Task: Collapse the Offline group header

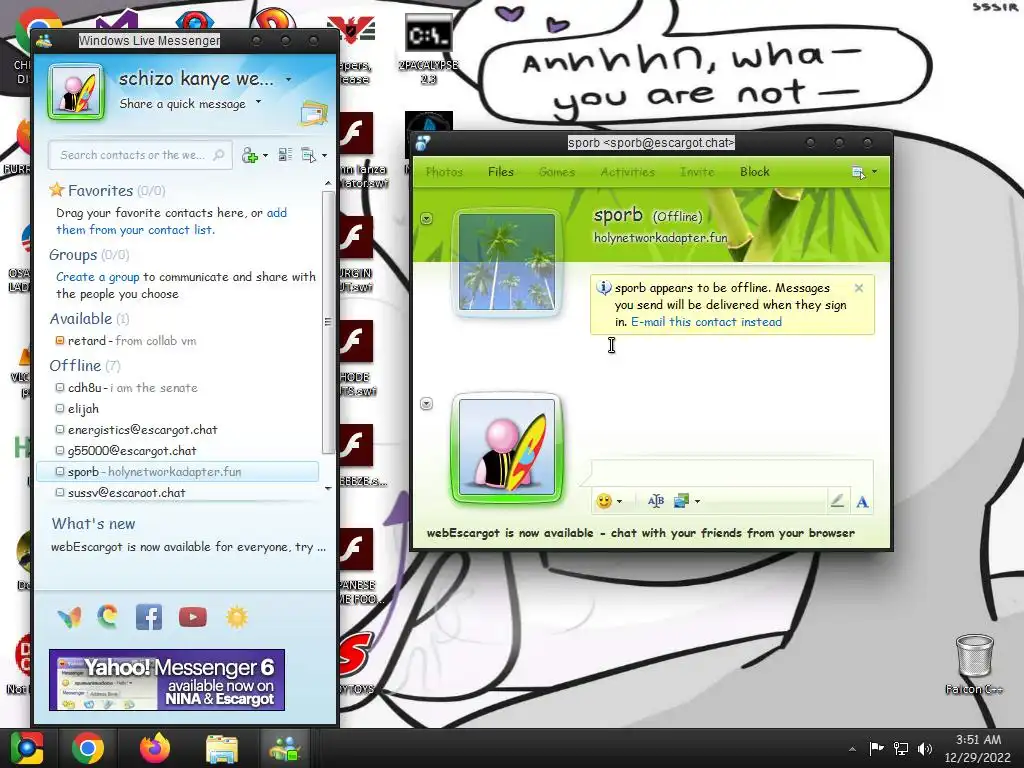Action: point(85,366)
